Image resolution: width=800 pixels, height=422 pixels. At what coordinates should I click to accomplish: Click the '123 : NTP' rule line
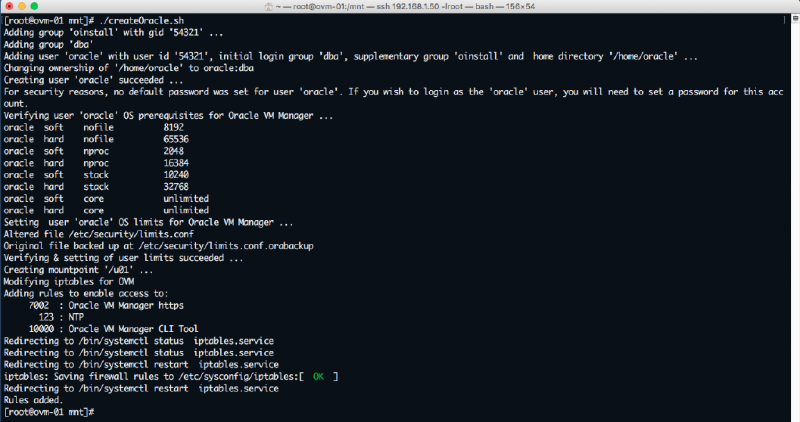(x=76, y=316)
